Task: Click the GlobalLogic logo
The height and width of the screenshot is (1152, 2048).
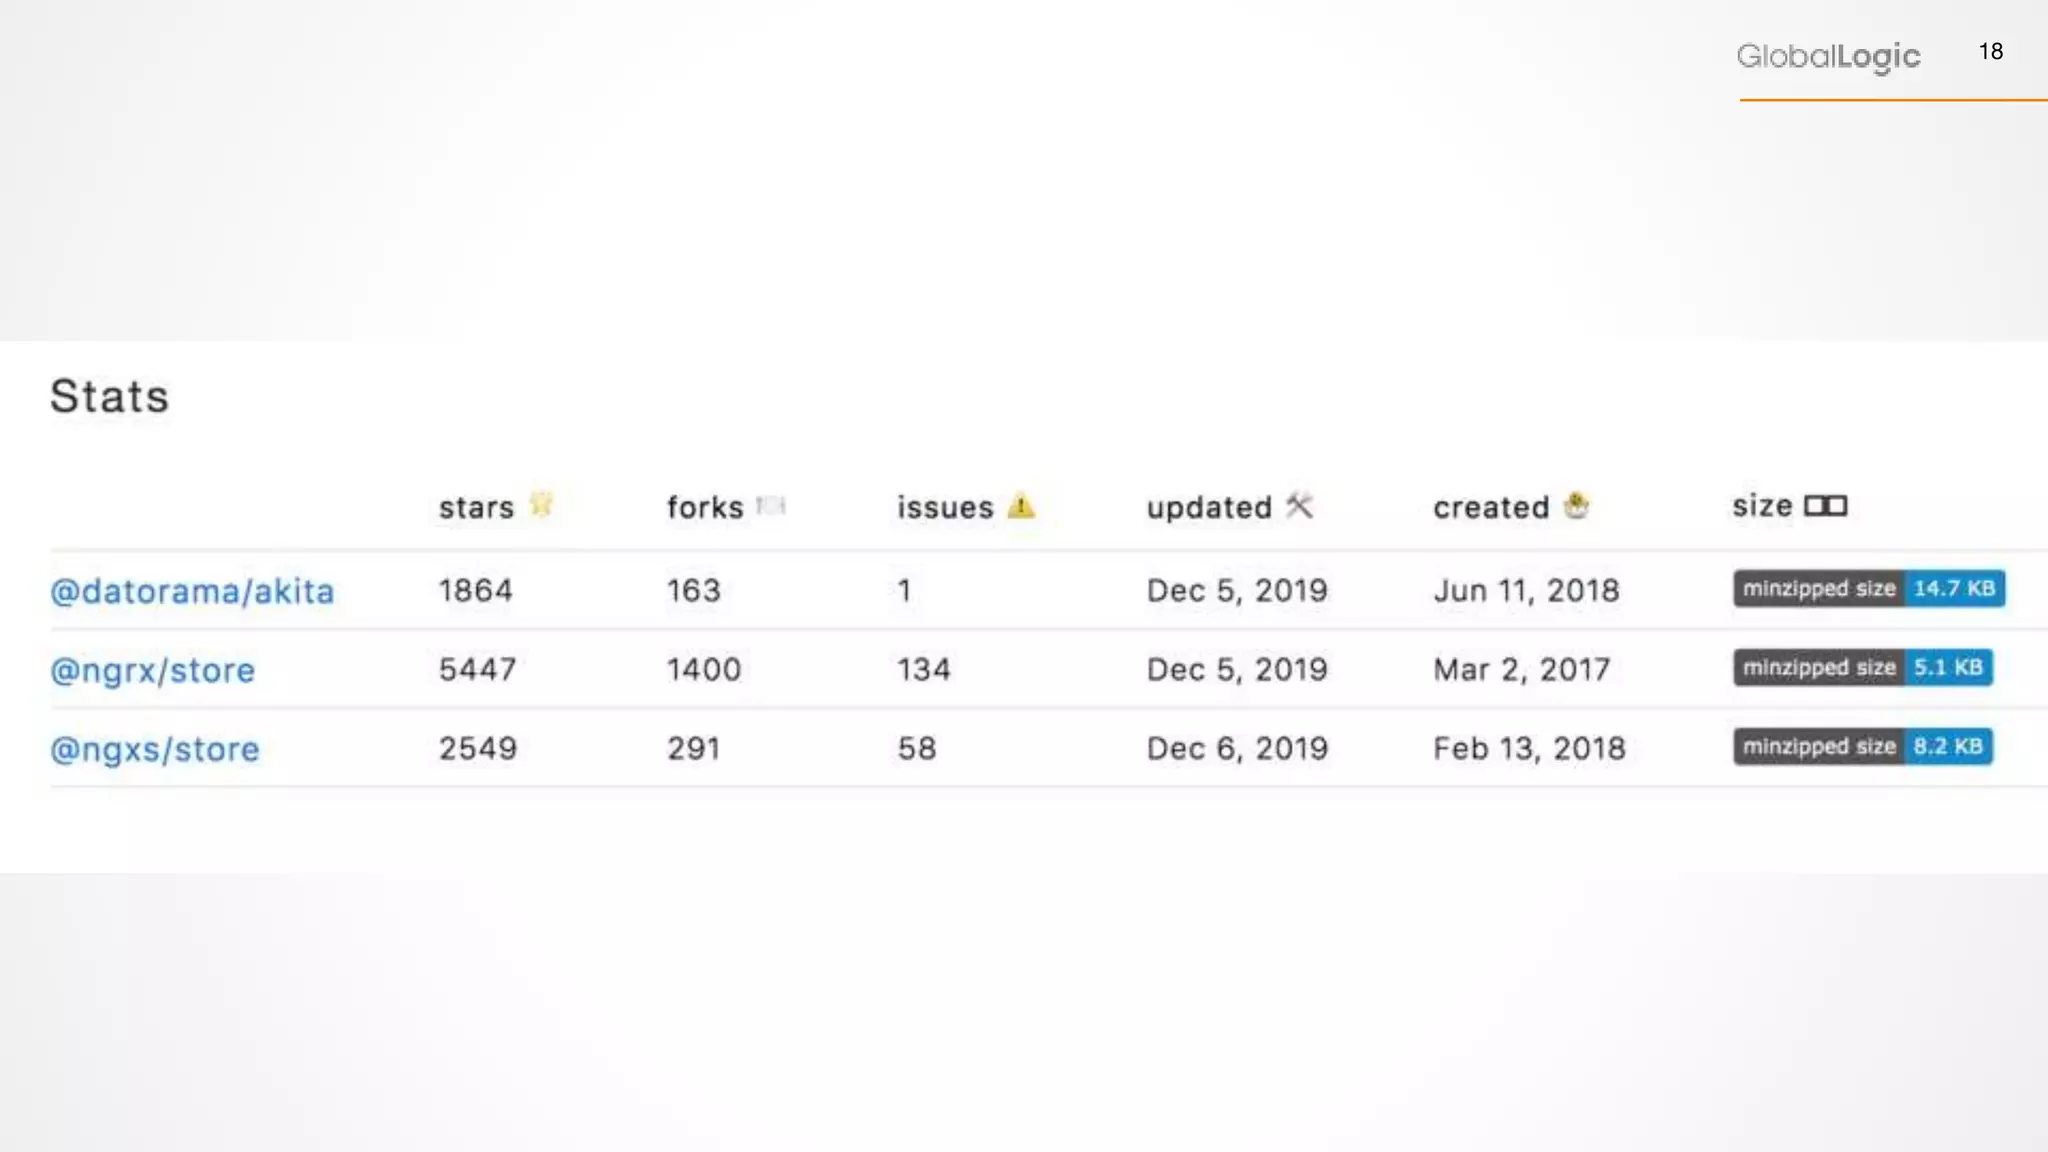Action: pos(1828,56)
